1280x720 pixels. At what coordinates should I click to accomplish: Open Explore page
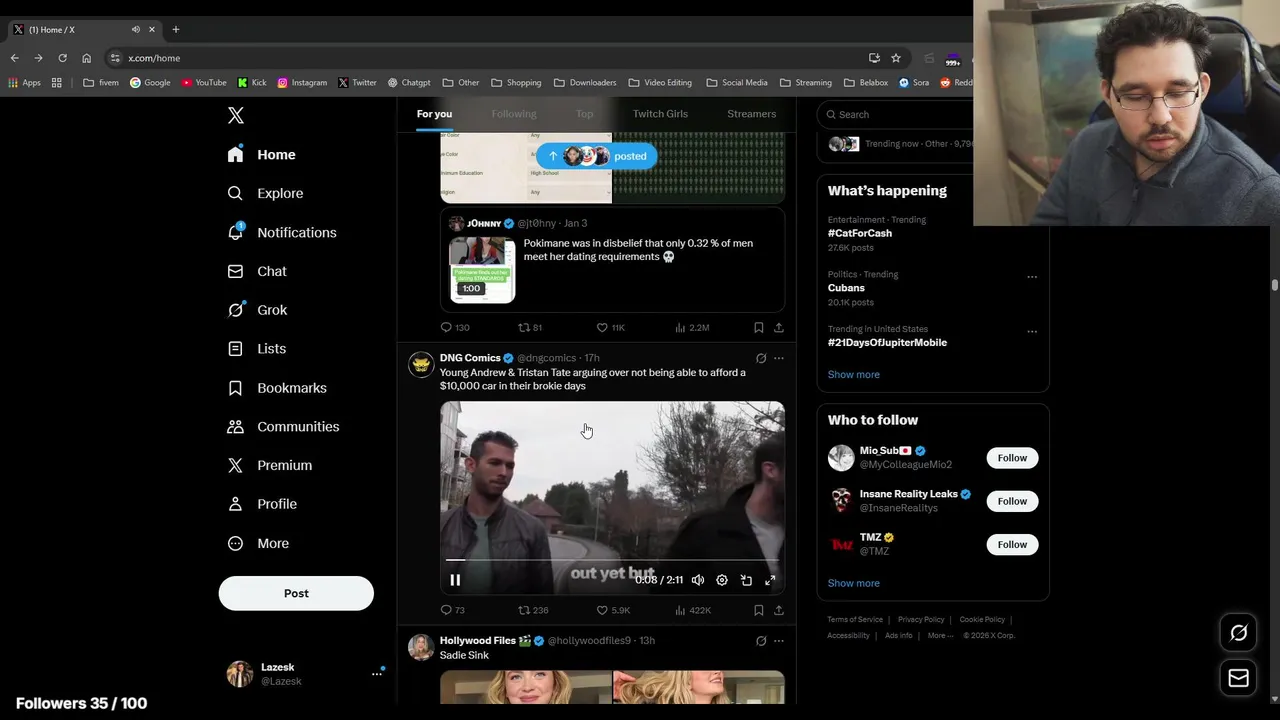tap(265, 193)
